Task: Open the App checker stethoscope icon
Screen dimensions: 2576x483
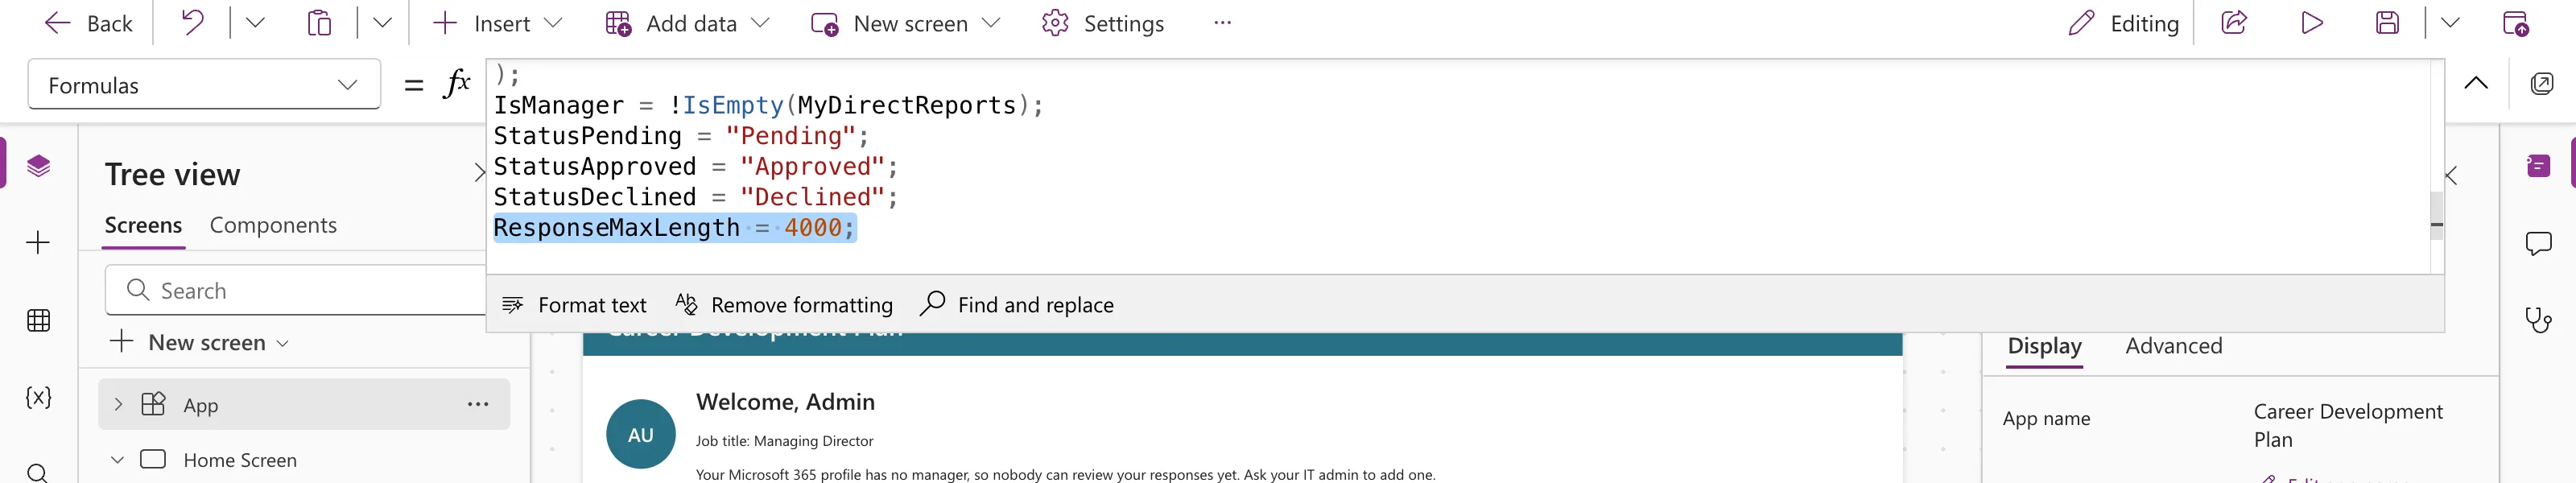Action: coord(2538,320)
